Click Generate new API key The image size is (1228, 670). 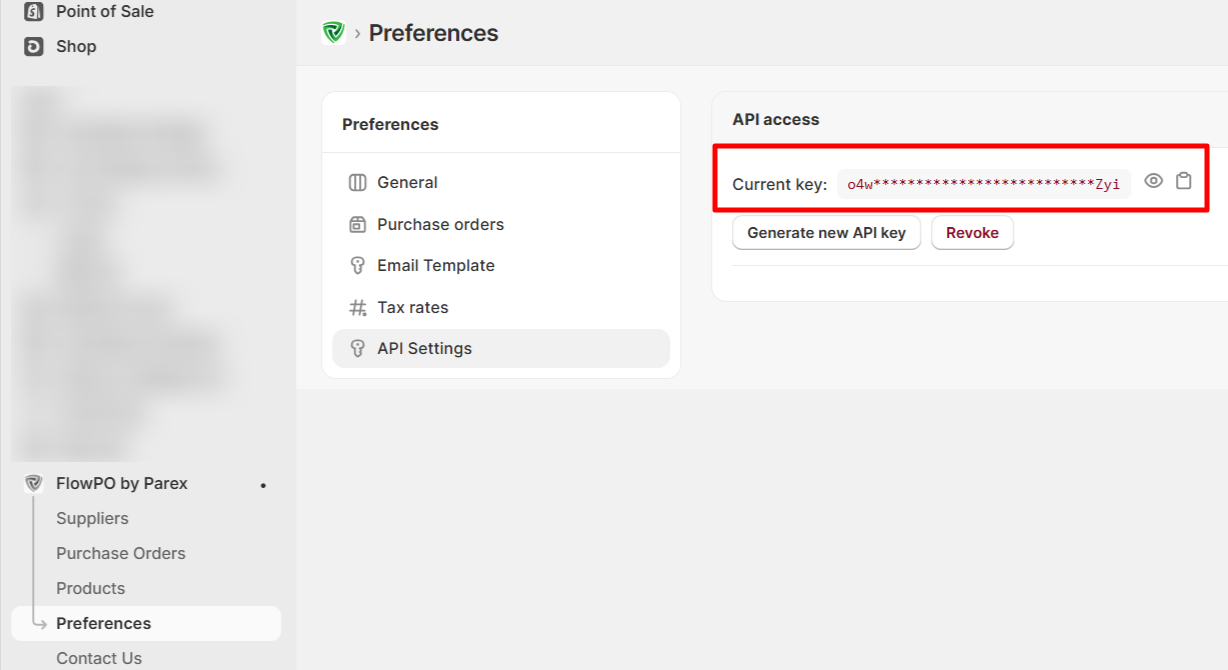point(827,233)
